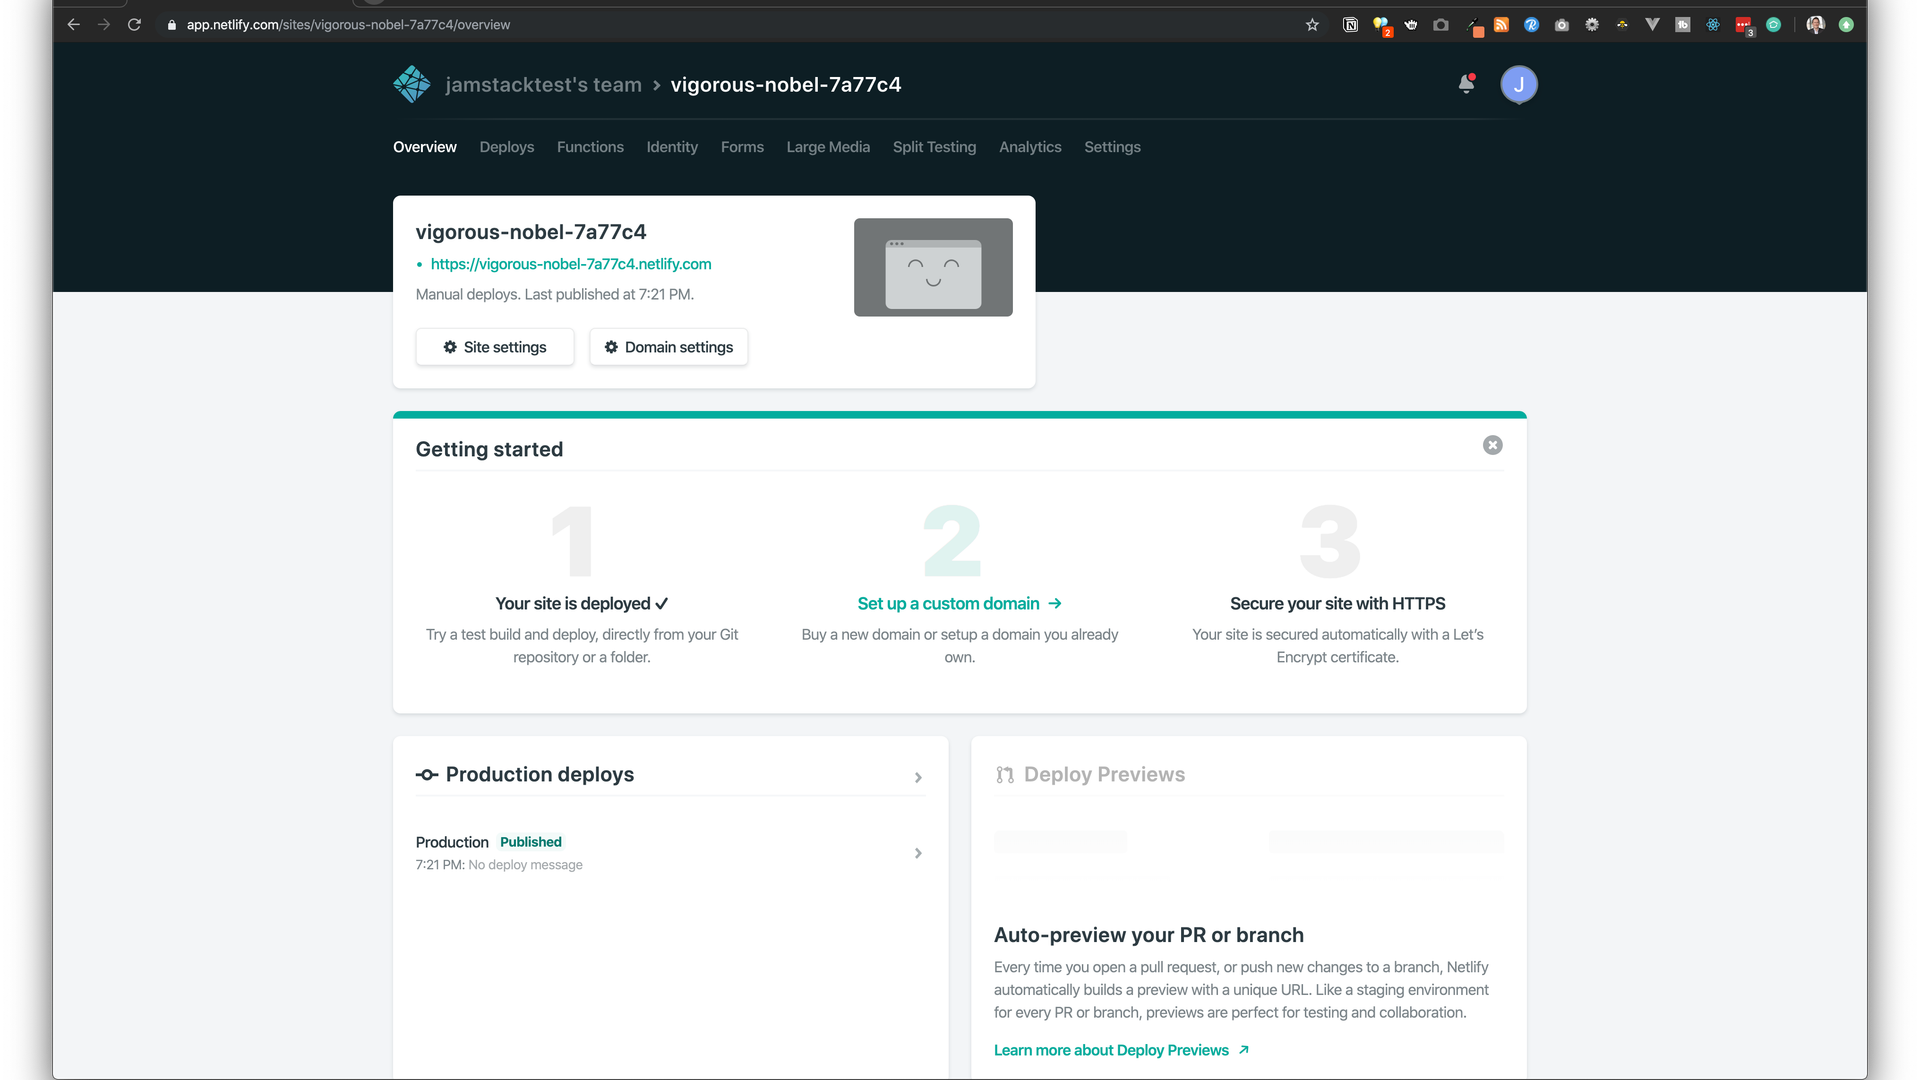Click the Netlify logo icon
The height and width of the screenshot is (1080, 1920).
coord(411,85)
